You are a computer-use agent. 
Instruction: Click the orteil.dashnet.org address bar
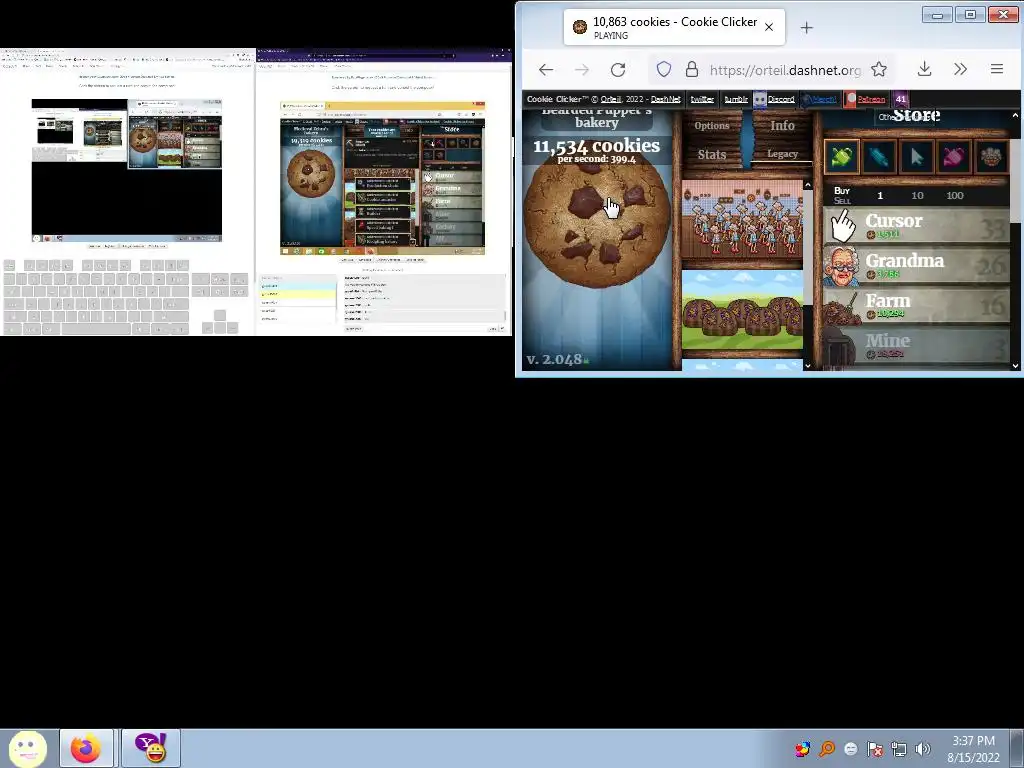tap(785, 69)
